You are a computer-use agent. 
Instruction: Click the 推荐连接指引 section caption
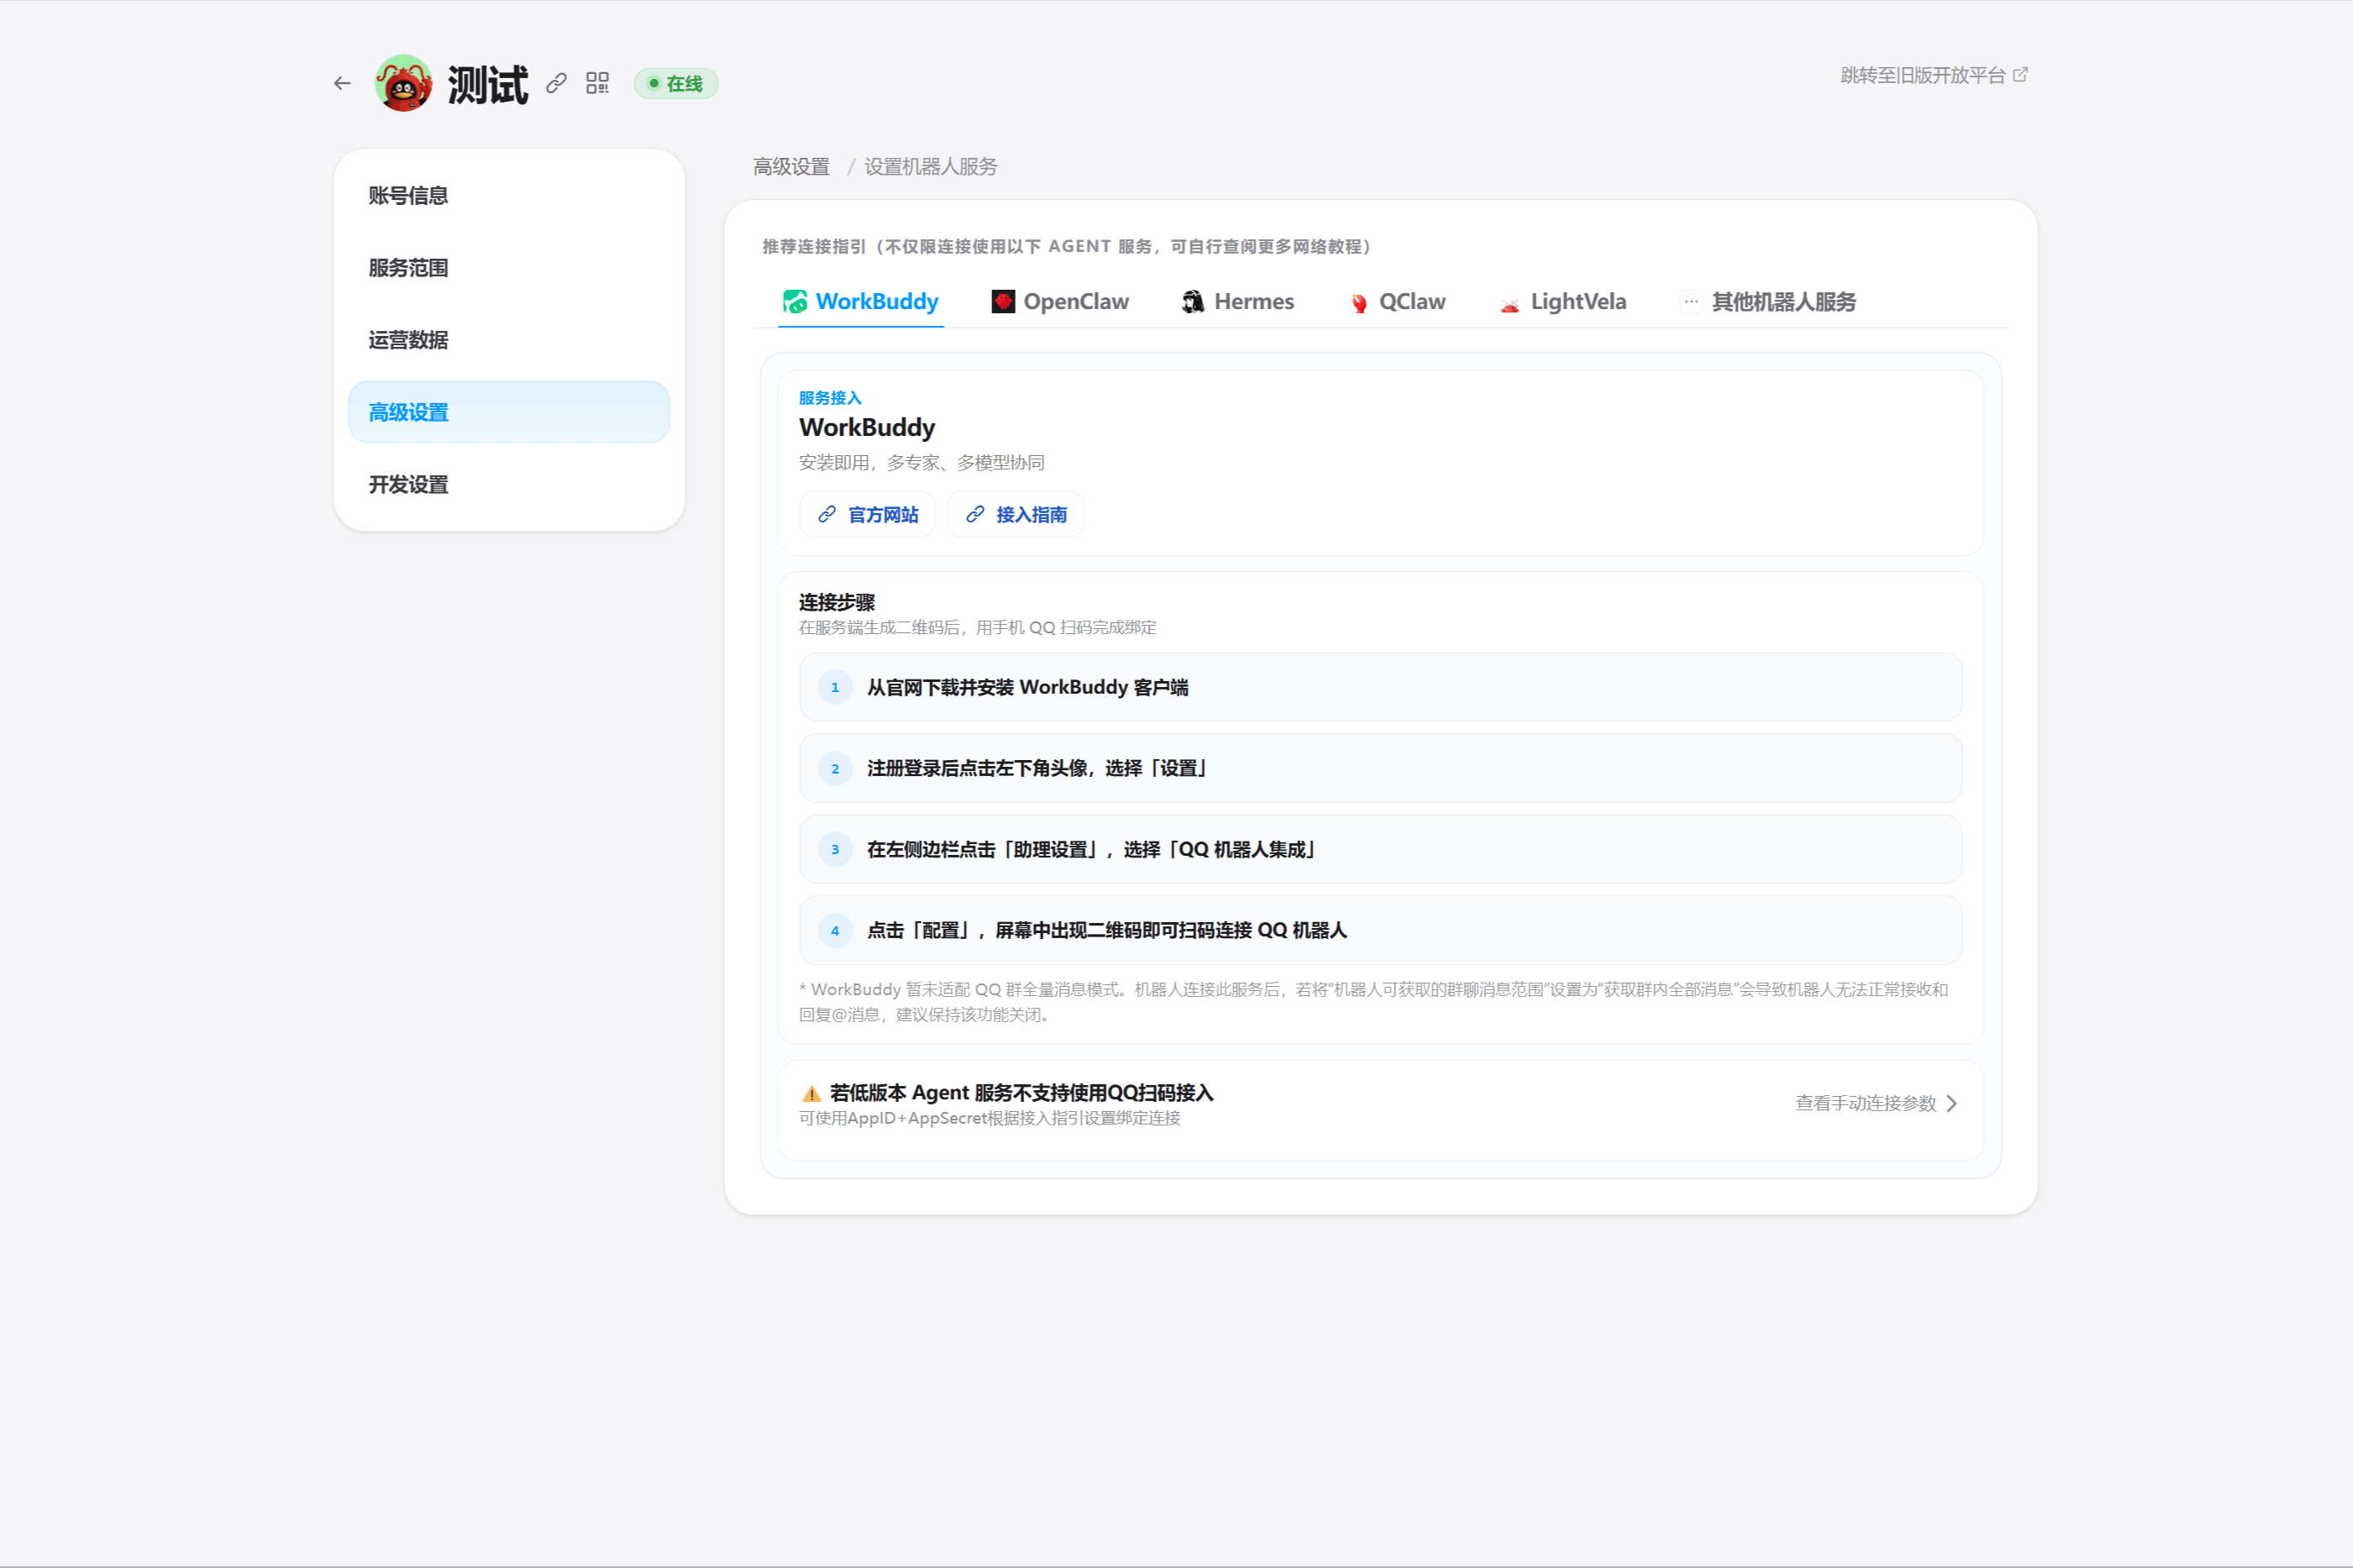(1067, 246)
